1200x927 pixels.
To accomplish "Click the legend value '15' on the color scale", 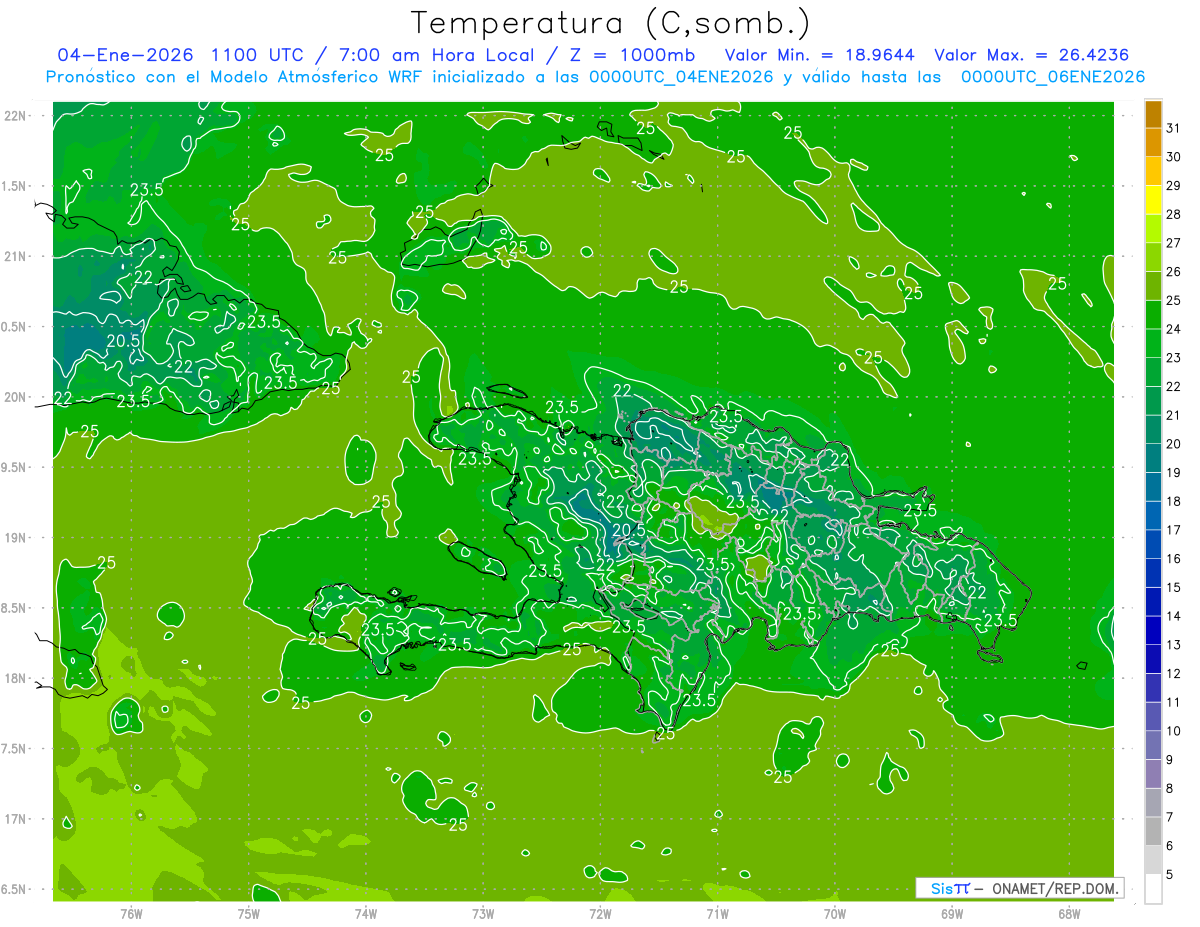I will pyautogui.click(x=1173, y=588).
